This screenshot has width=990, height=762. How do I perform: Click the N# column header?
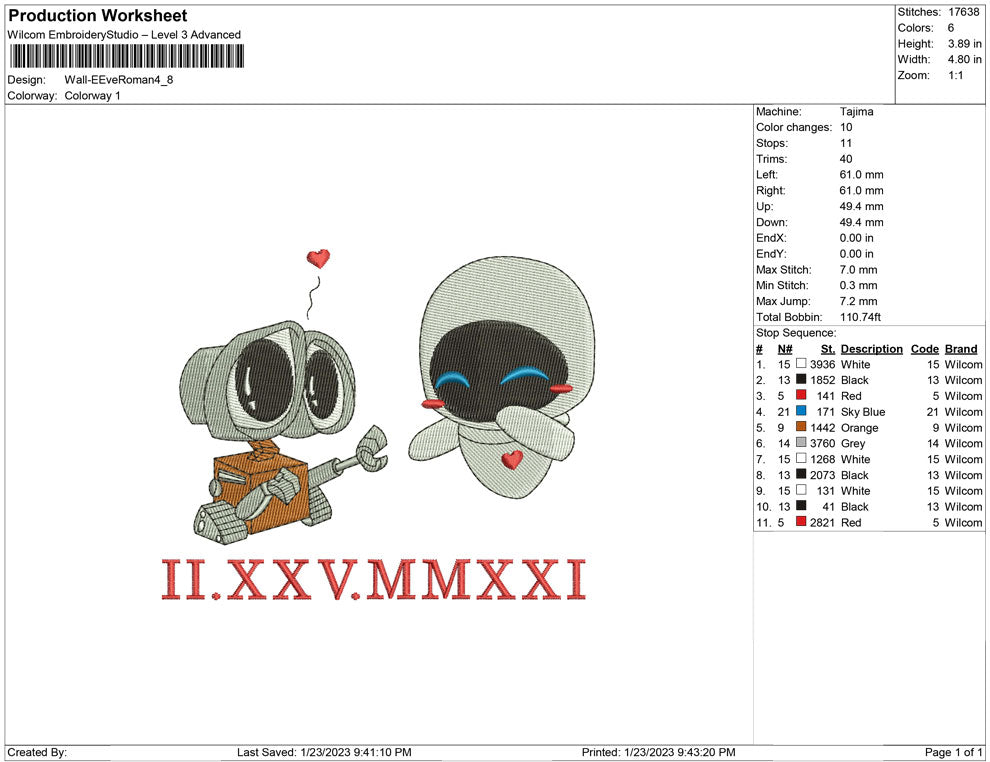785,349
